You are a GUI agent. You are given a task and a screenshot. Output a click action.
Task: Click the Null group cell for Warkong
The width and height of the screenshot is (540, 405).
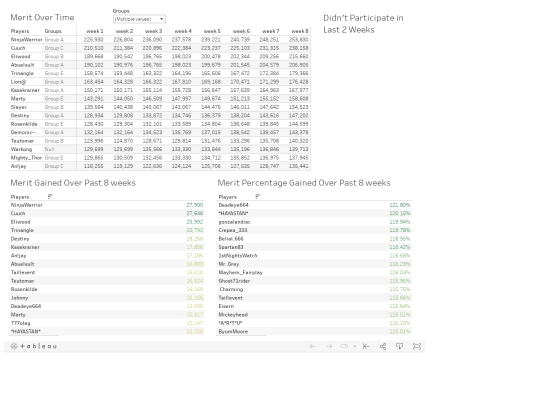49,149
